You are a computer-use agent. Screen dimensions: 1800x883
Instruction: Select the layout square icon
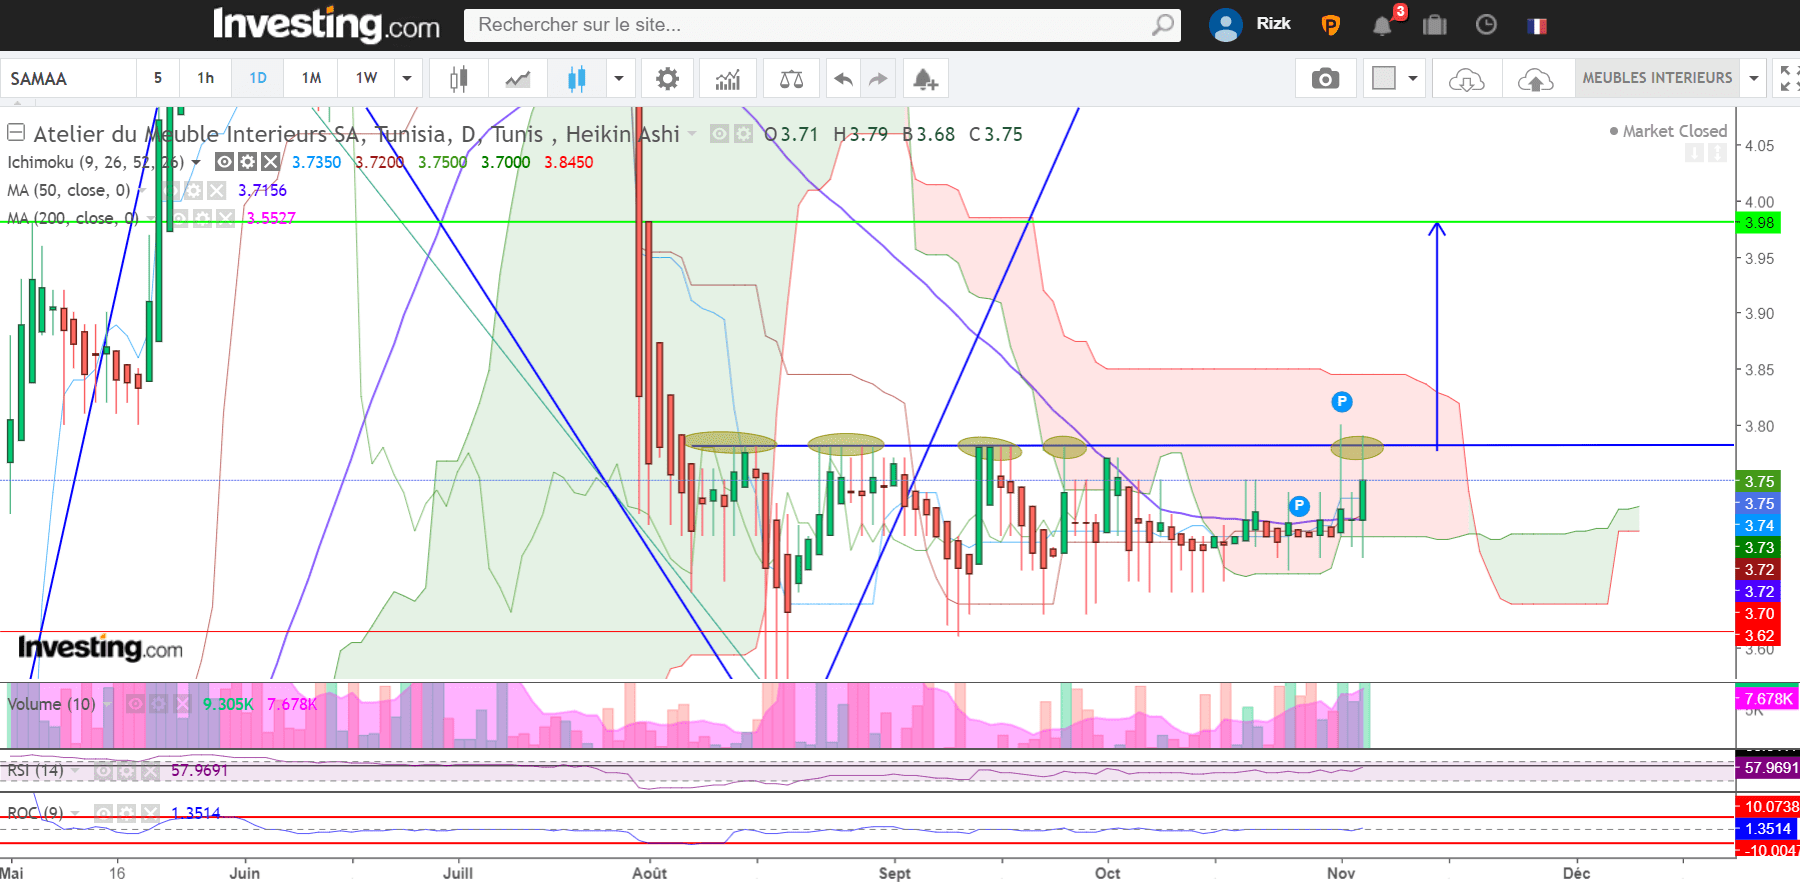(x=1384, y=78)
